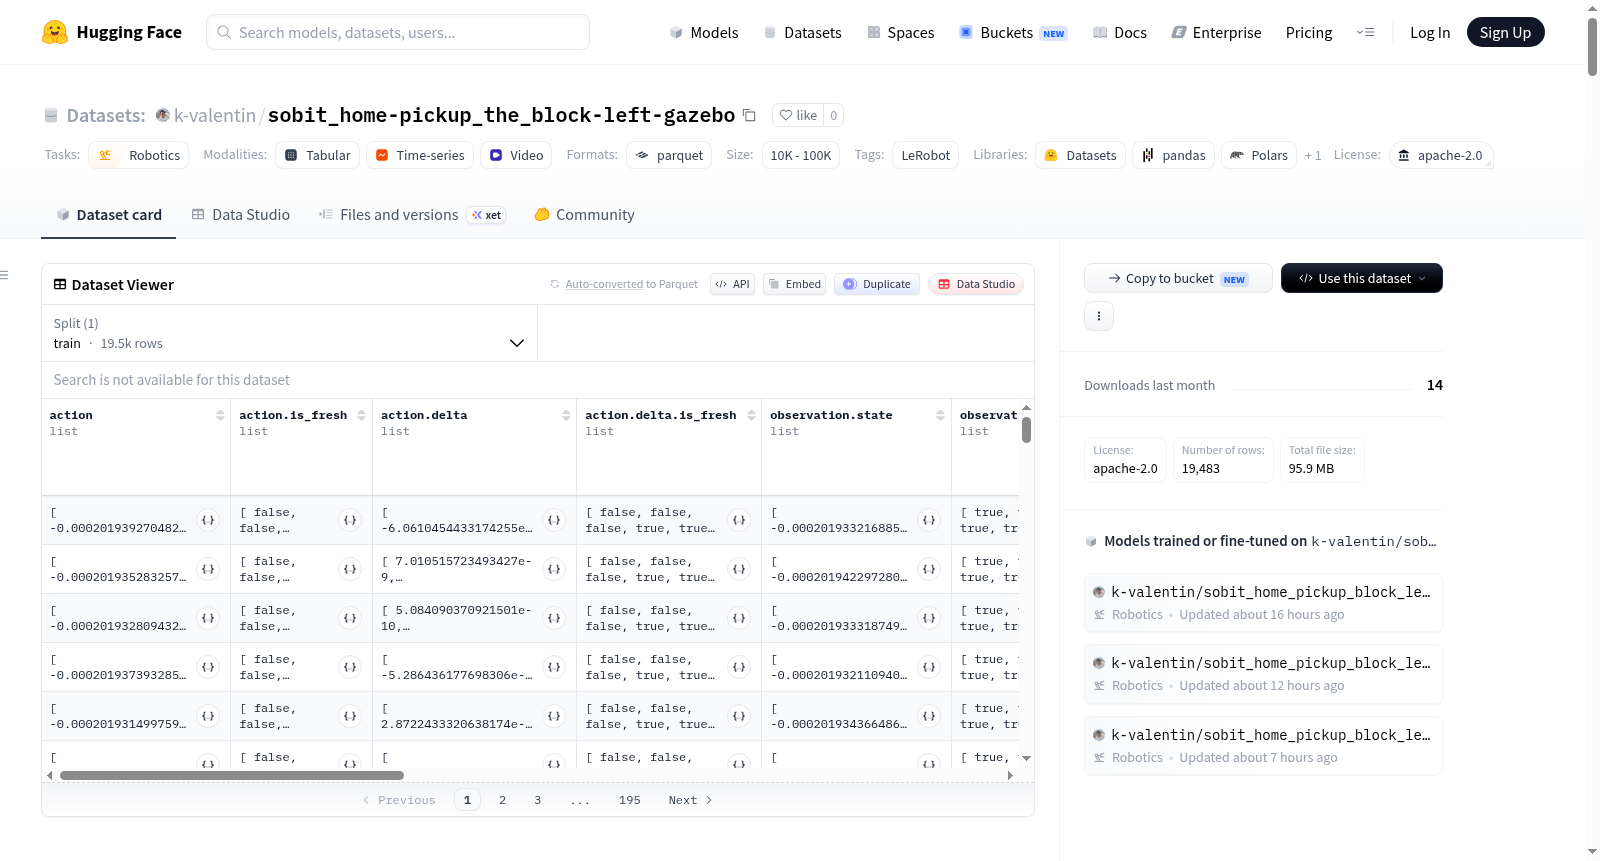
Task: Click the heart like button
Action: coord(798,115)
